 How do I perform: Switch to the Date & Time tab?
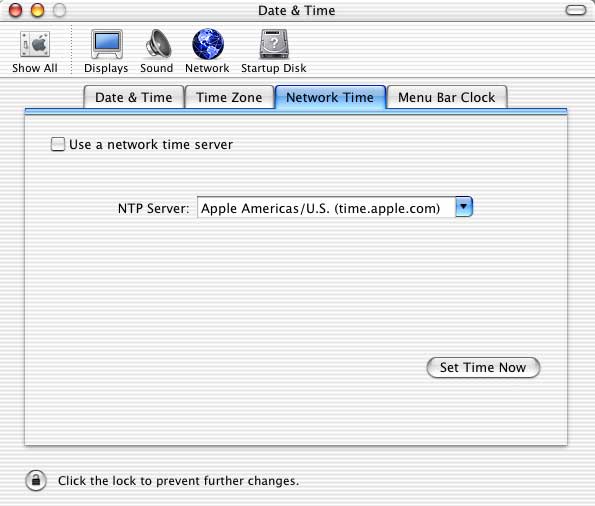134,98
